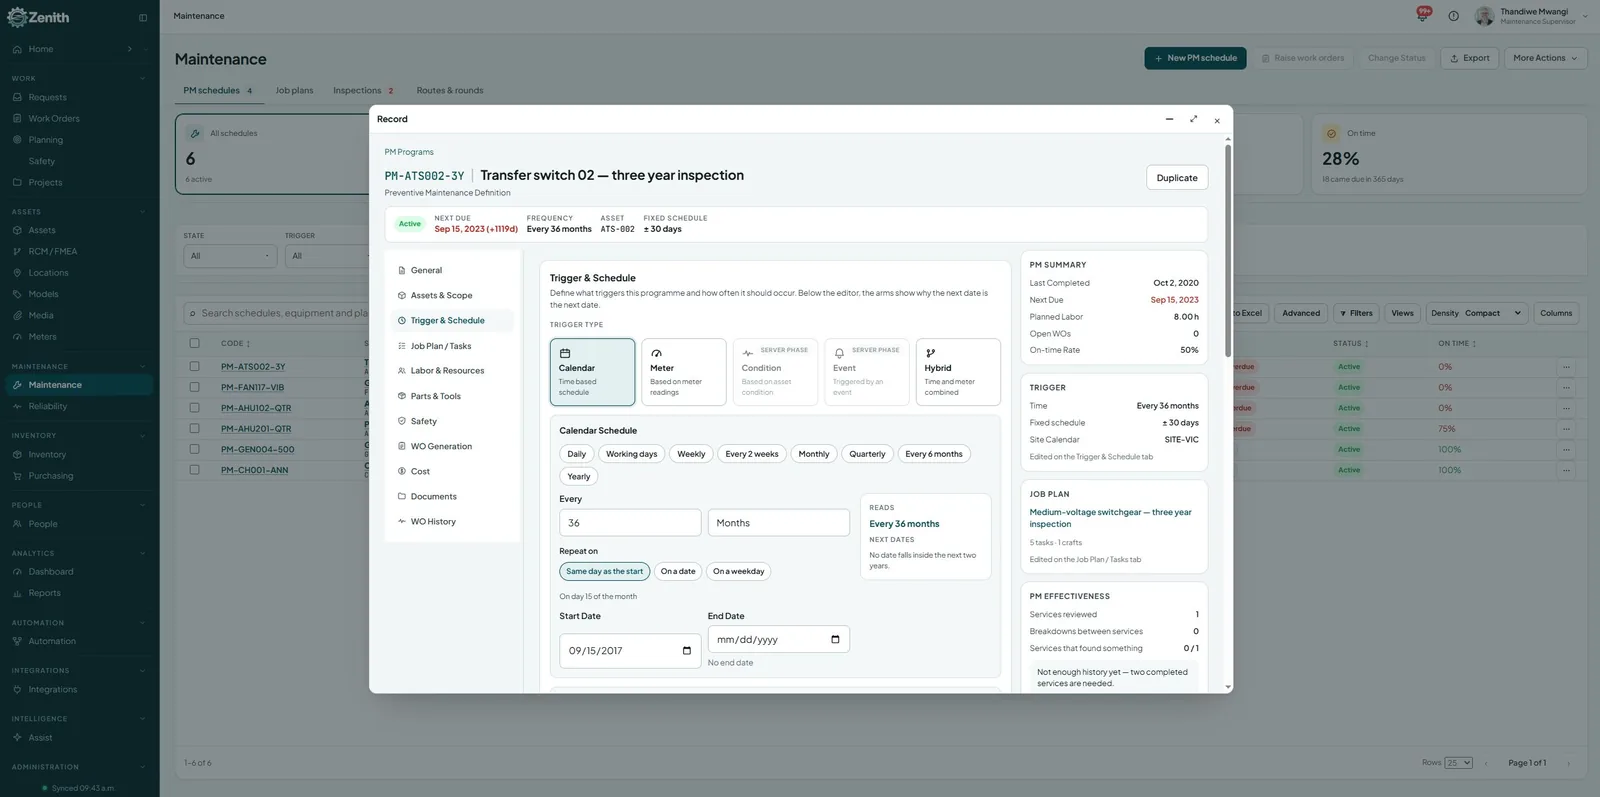This screenshot has height=797, width=1600.
Task: Open the Medium-voltage switchgear job plan link
Action: click(1111, 518)
